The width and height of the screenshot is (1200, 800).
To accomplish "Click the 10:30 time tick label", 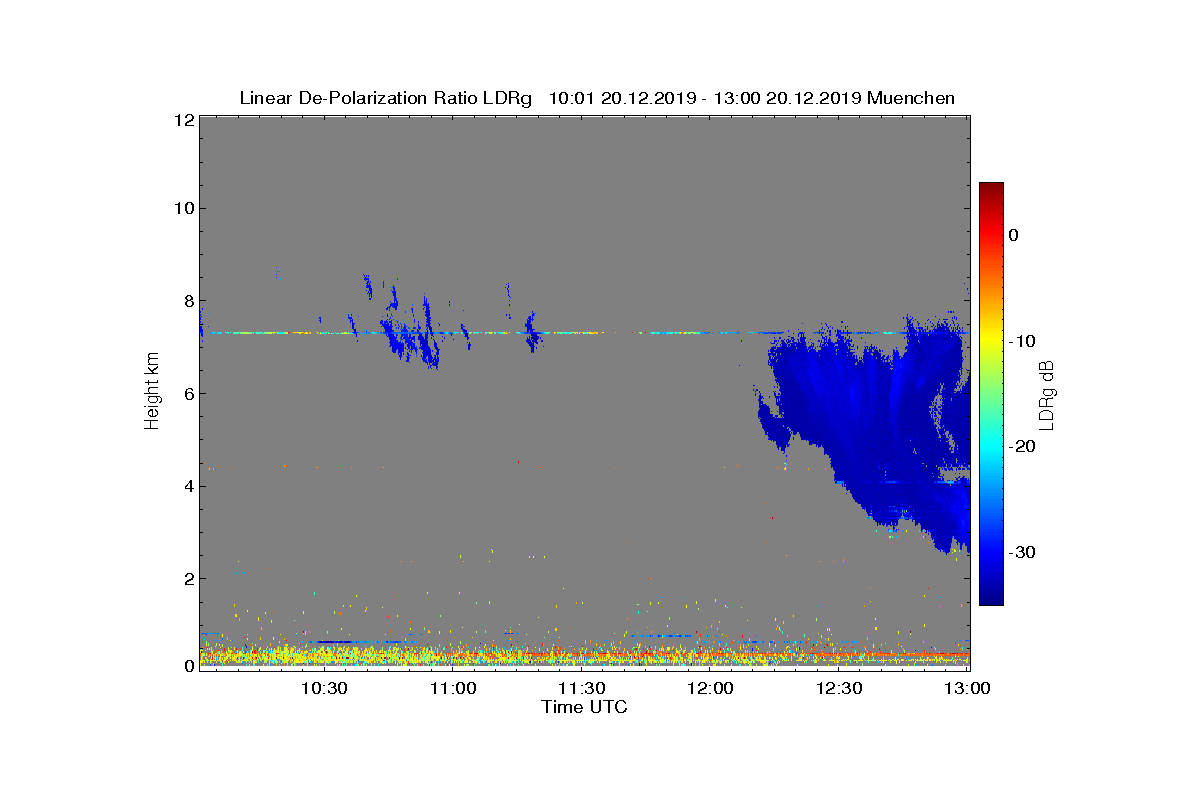I will 324,688.
